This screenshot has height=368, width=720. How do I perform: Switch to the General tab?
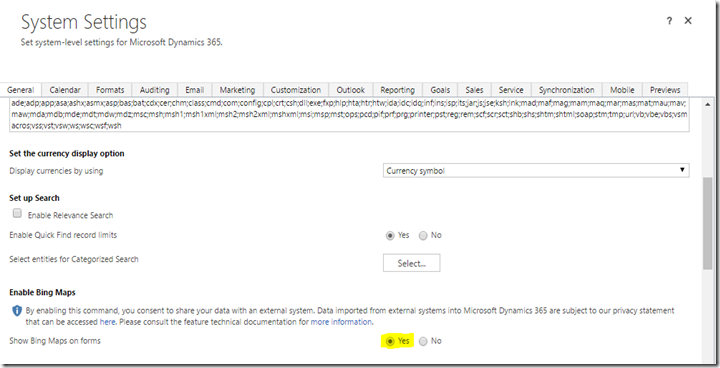21,90
